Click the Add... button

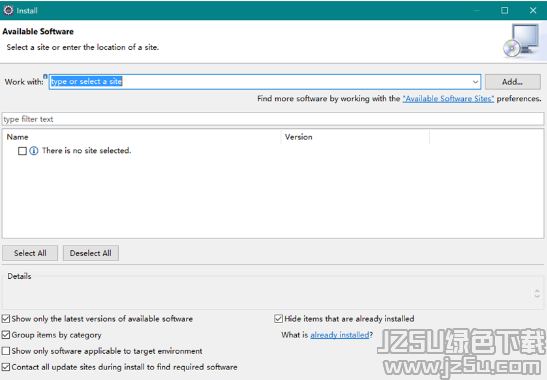click(x=512, y=82)
